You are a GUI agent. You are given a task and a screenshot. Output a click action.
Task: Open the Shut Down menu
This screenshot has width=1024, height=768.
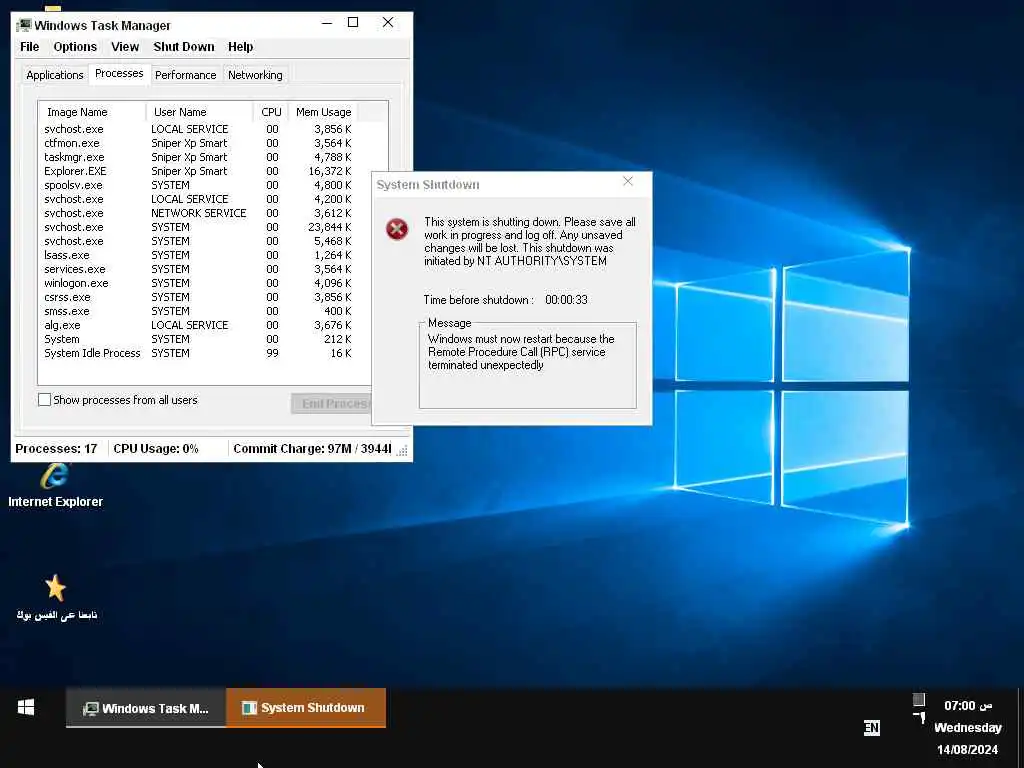pos(184,47)
